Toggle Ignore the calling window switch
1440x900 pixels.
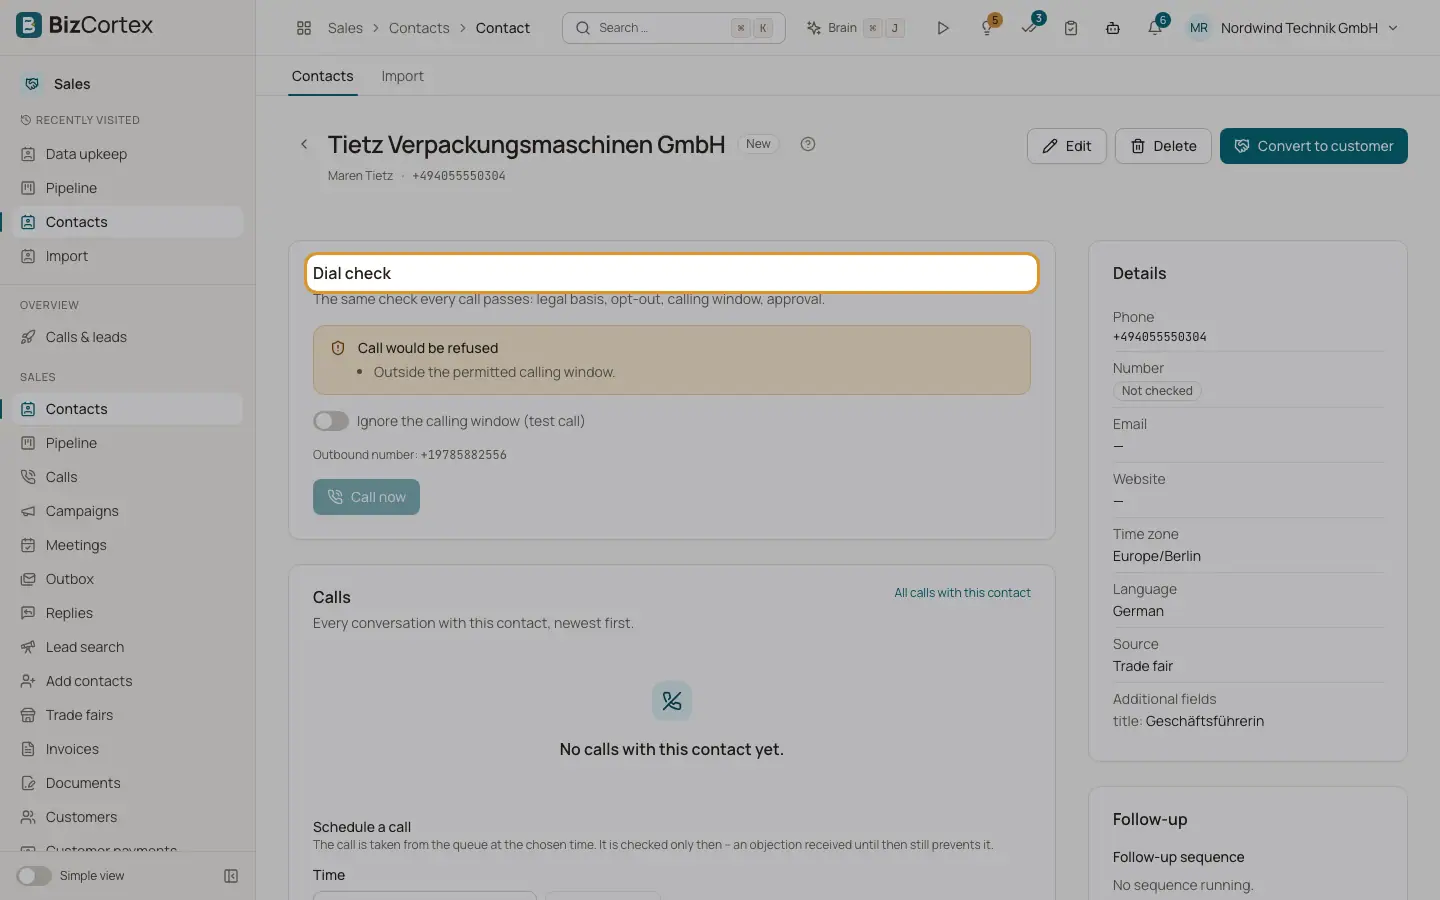[x=331, y=421]
